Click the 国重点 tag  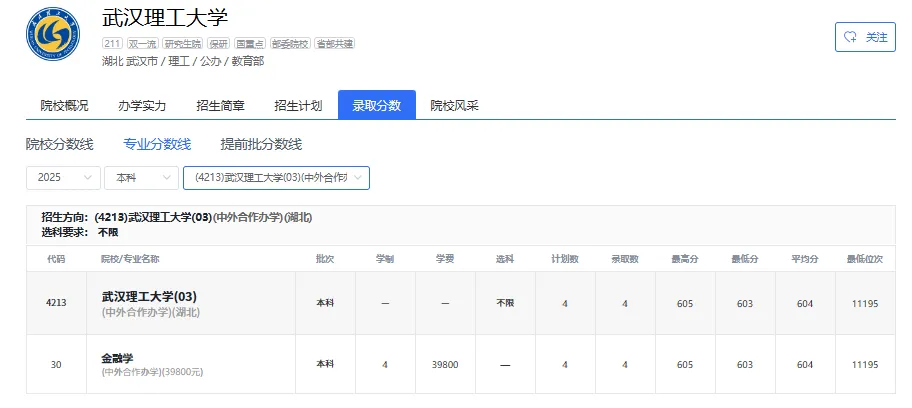pyautogui.click(x=250, y=44)
